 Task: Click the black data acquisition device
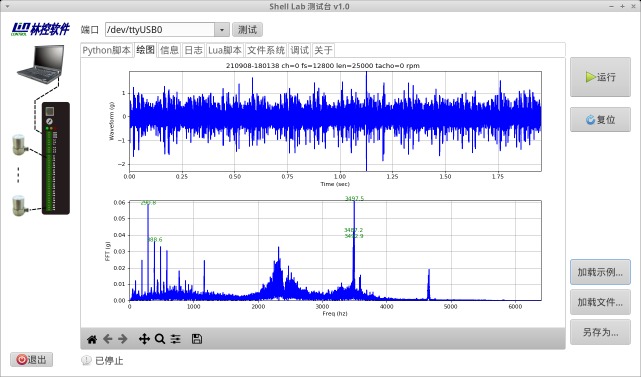point(56,158)
